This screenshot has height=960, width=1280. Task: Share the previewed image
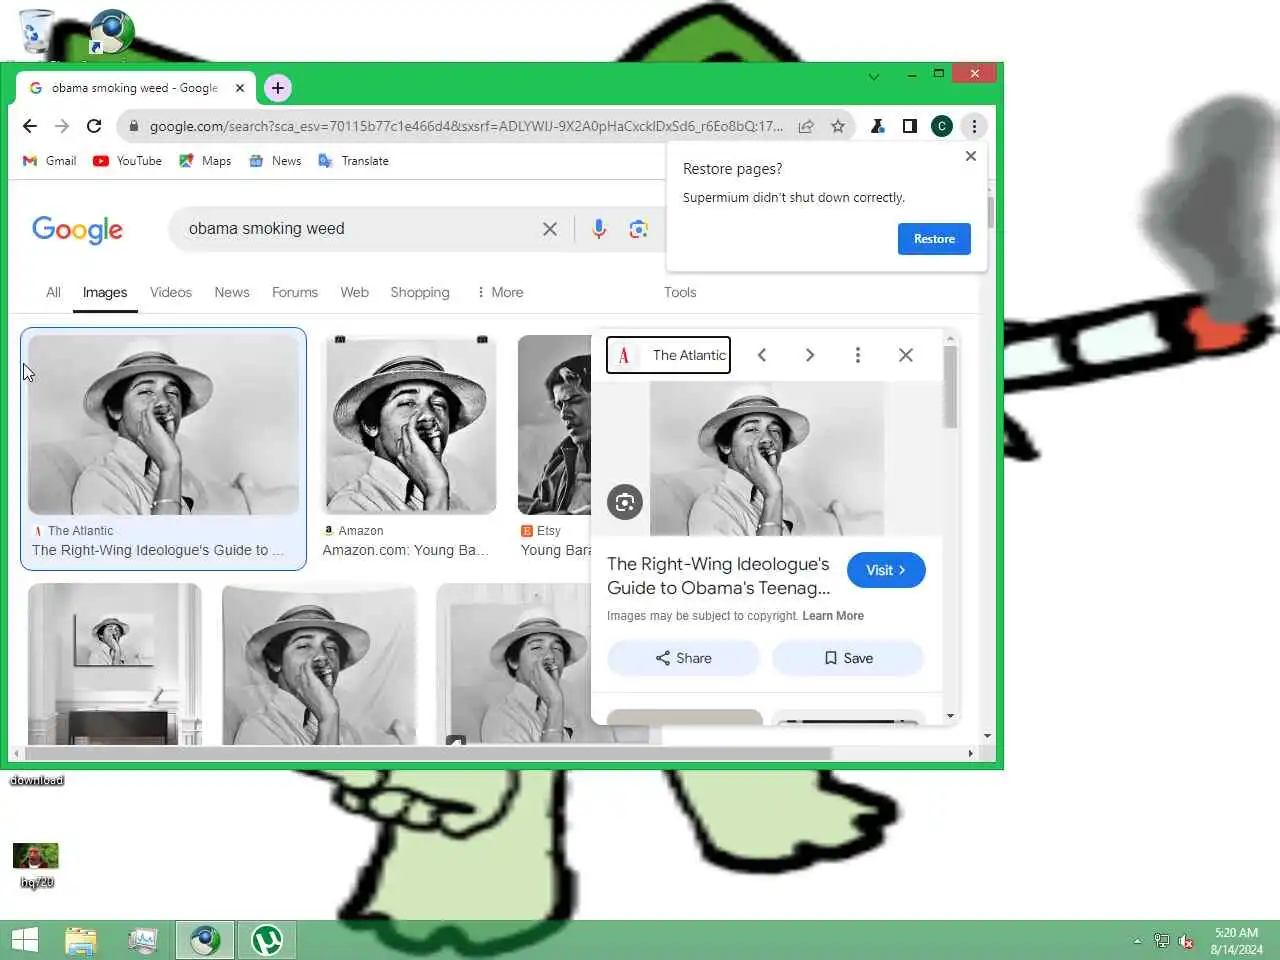[684, 658]
